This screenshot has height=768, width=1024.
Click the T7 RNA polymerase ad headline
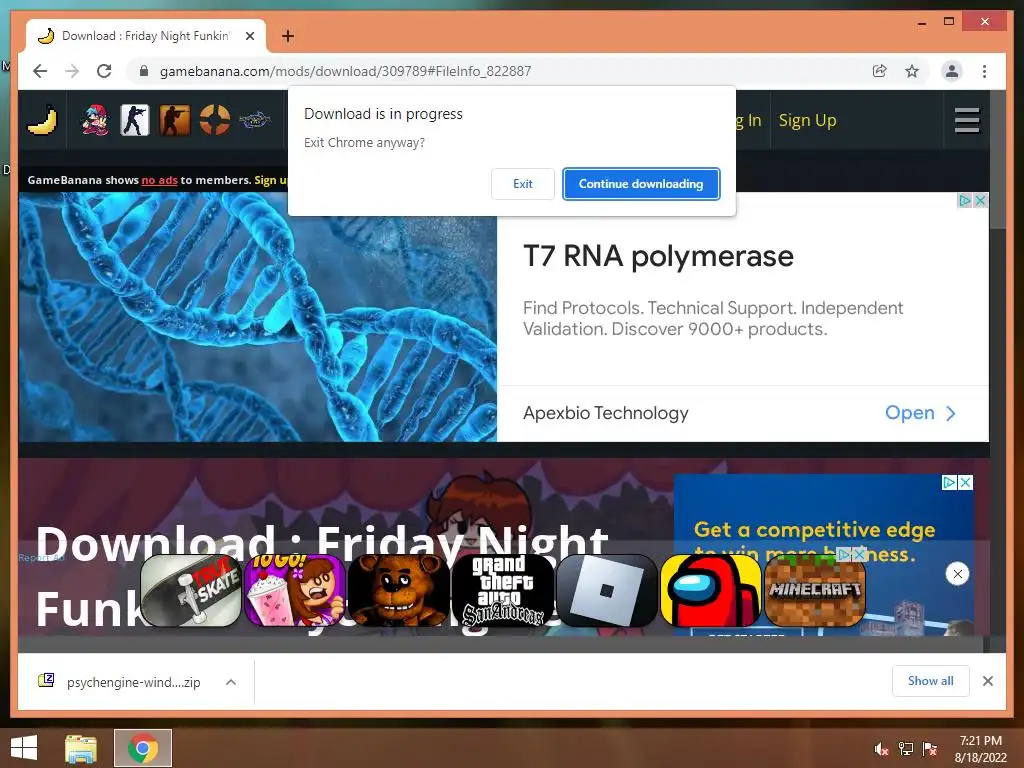pyautogui.click(x=658, y=256)
